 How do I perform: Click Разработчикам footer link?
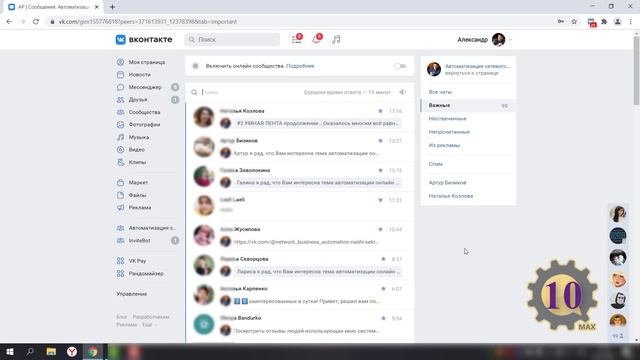(151, 317)
